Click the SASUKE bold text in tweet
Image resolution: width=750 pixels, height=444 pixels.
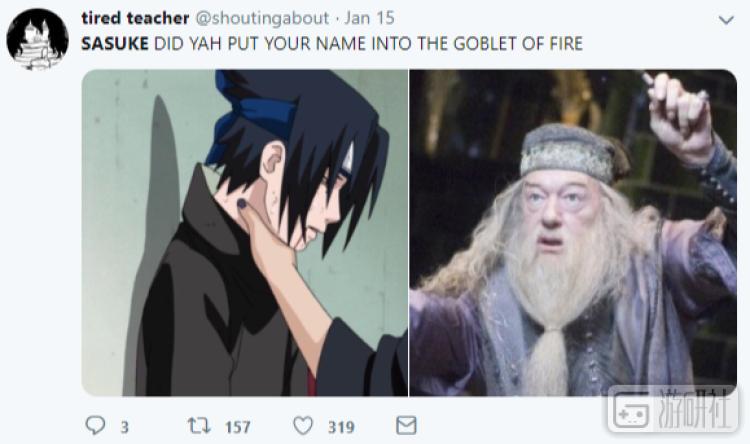pos(115,44)
